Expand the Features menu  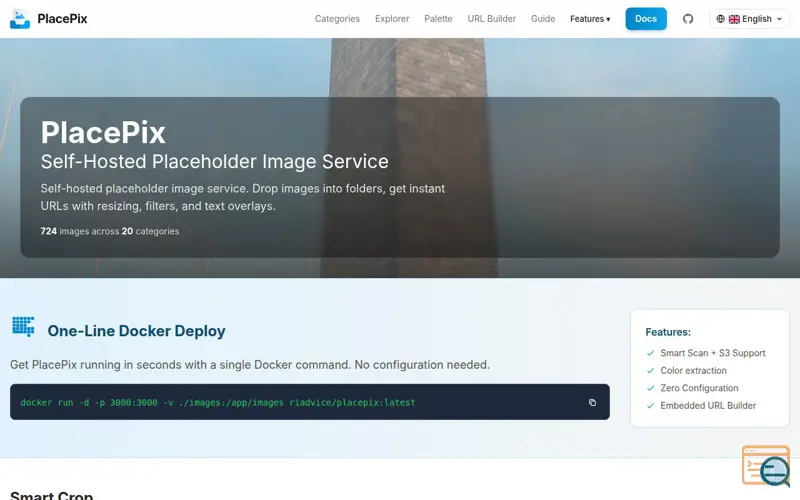click(590, 19)
